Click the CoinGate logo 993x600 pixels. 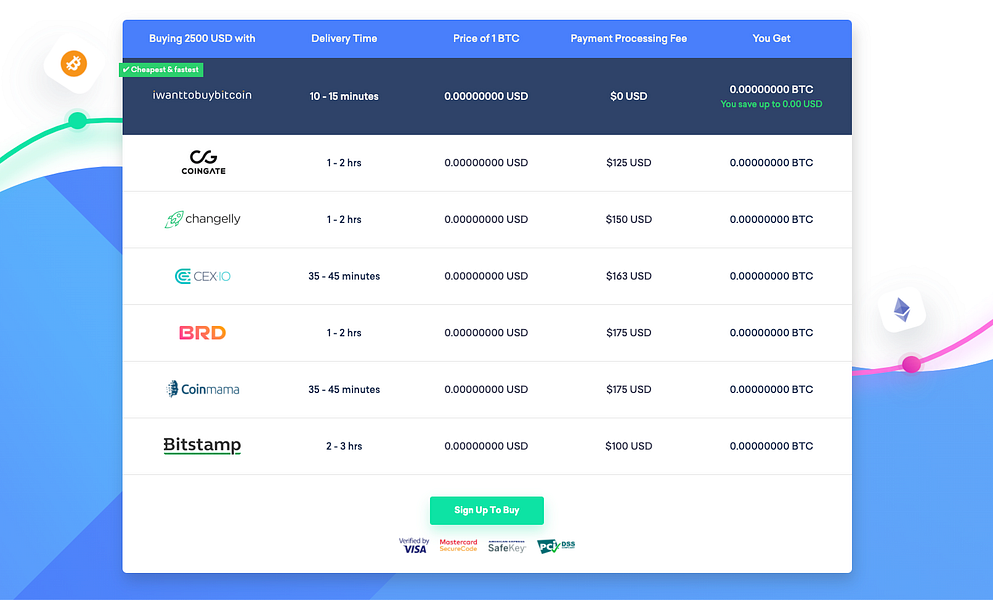click(x=203, y=162)
